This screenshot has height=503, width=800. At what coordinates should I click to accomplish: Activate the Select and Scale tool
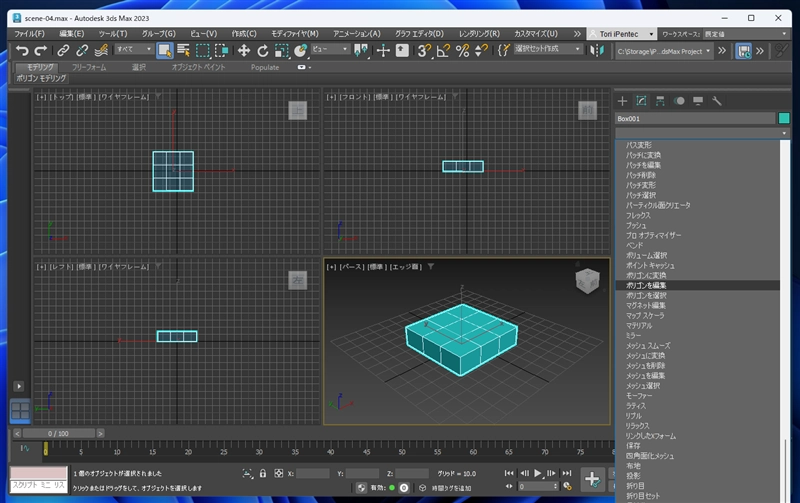coord(282,50)
